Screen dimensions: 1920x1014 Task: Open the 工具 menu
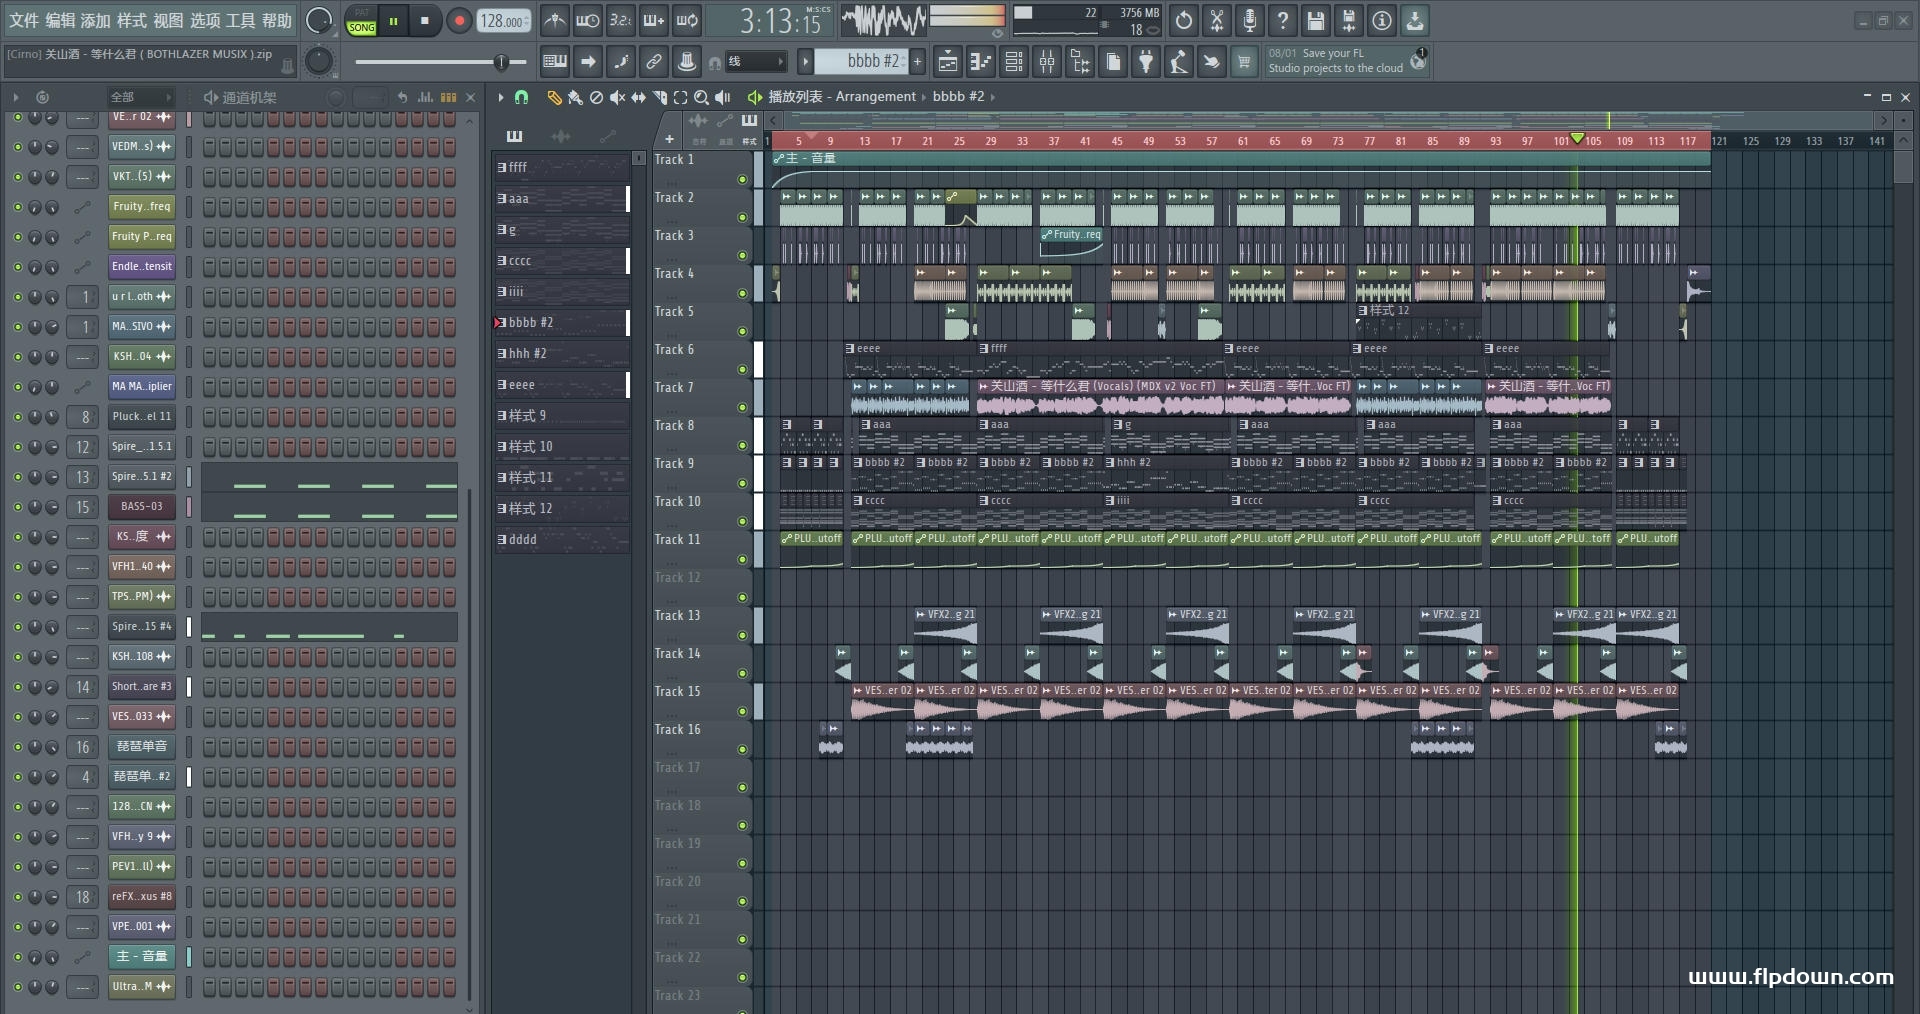(x=240, y=20)
